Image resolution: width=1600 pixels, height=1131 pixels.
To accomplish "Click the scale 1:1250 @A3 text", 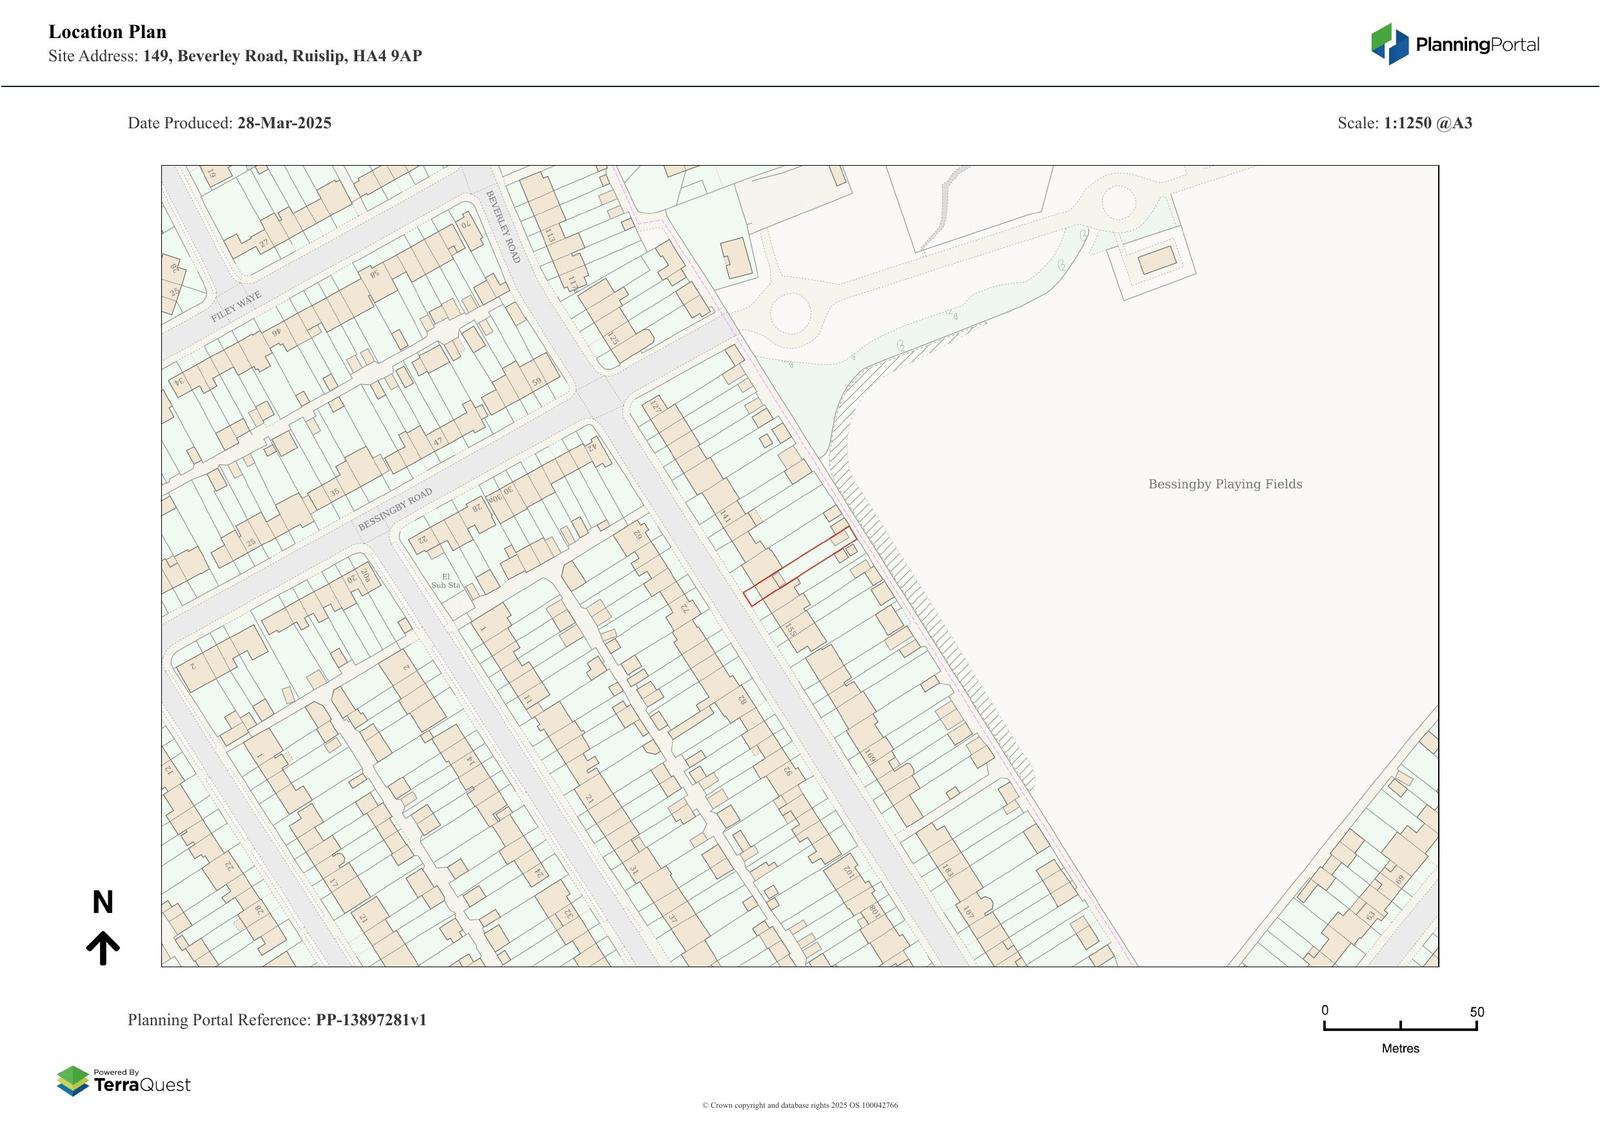I will (x=1427, y=123).
